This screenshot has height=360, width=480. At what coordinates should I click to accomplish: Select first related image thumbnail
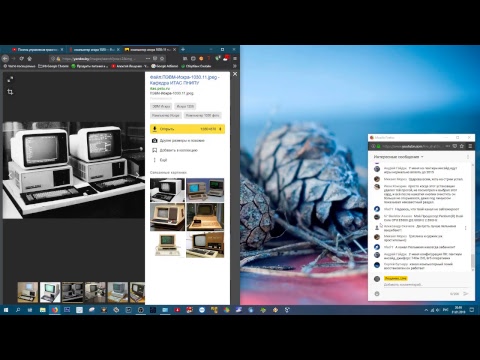tap(167, 190)
